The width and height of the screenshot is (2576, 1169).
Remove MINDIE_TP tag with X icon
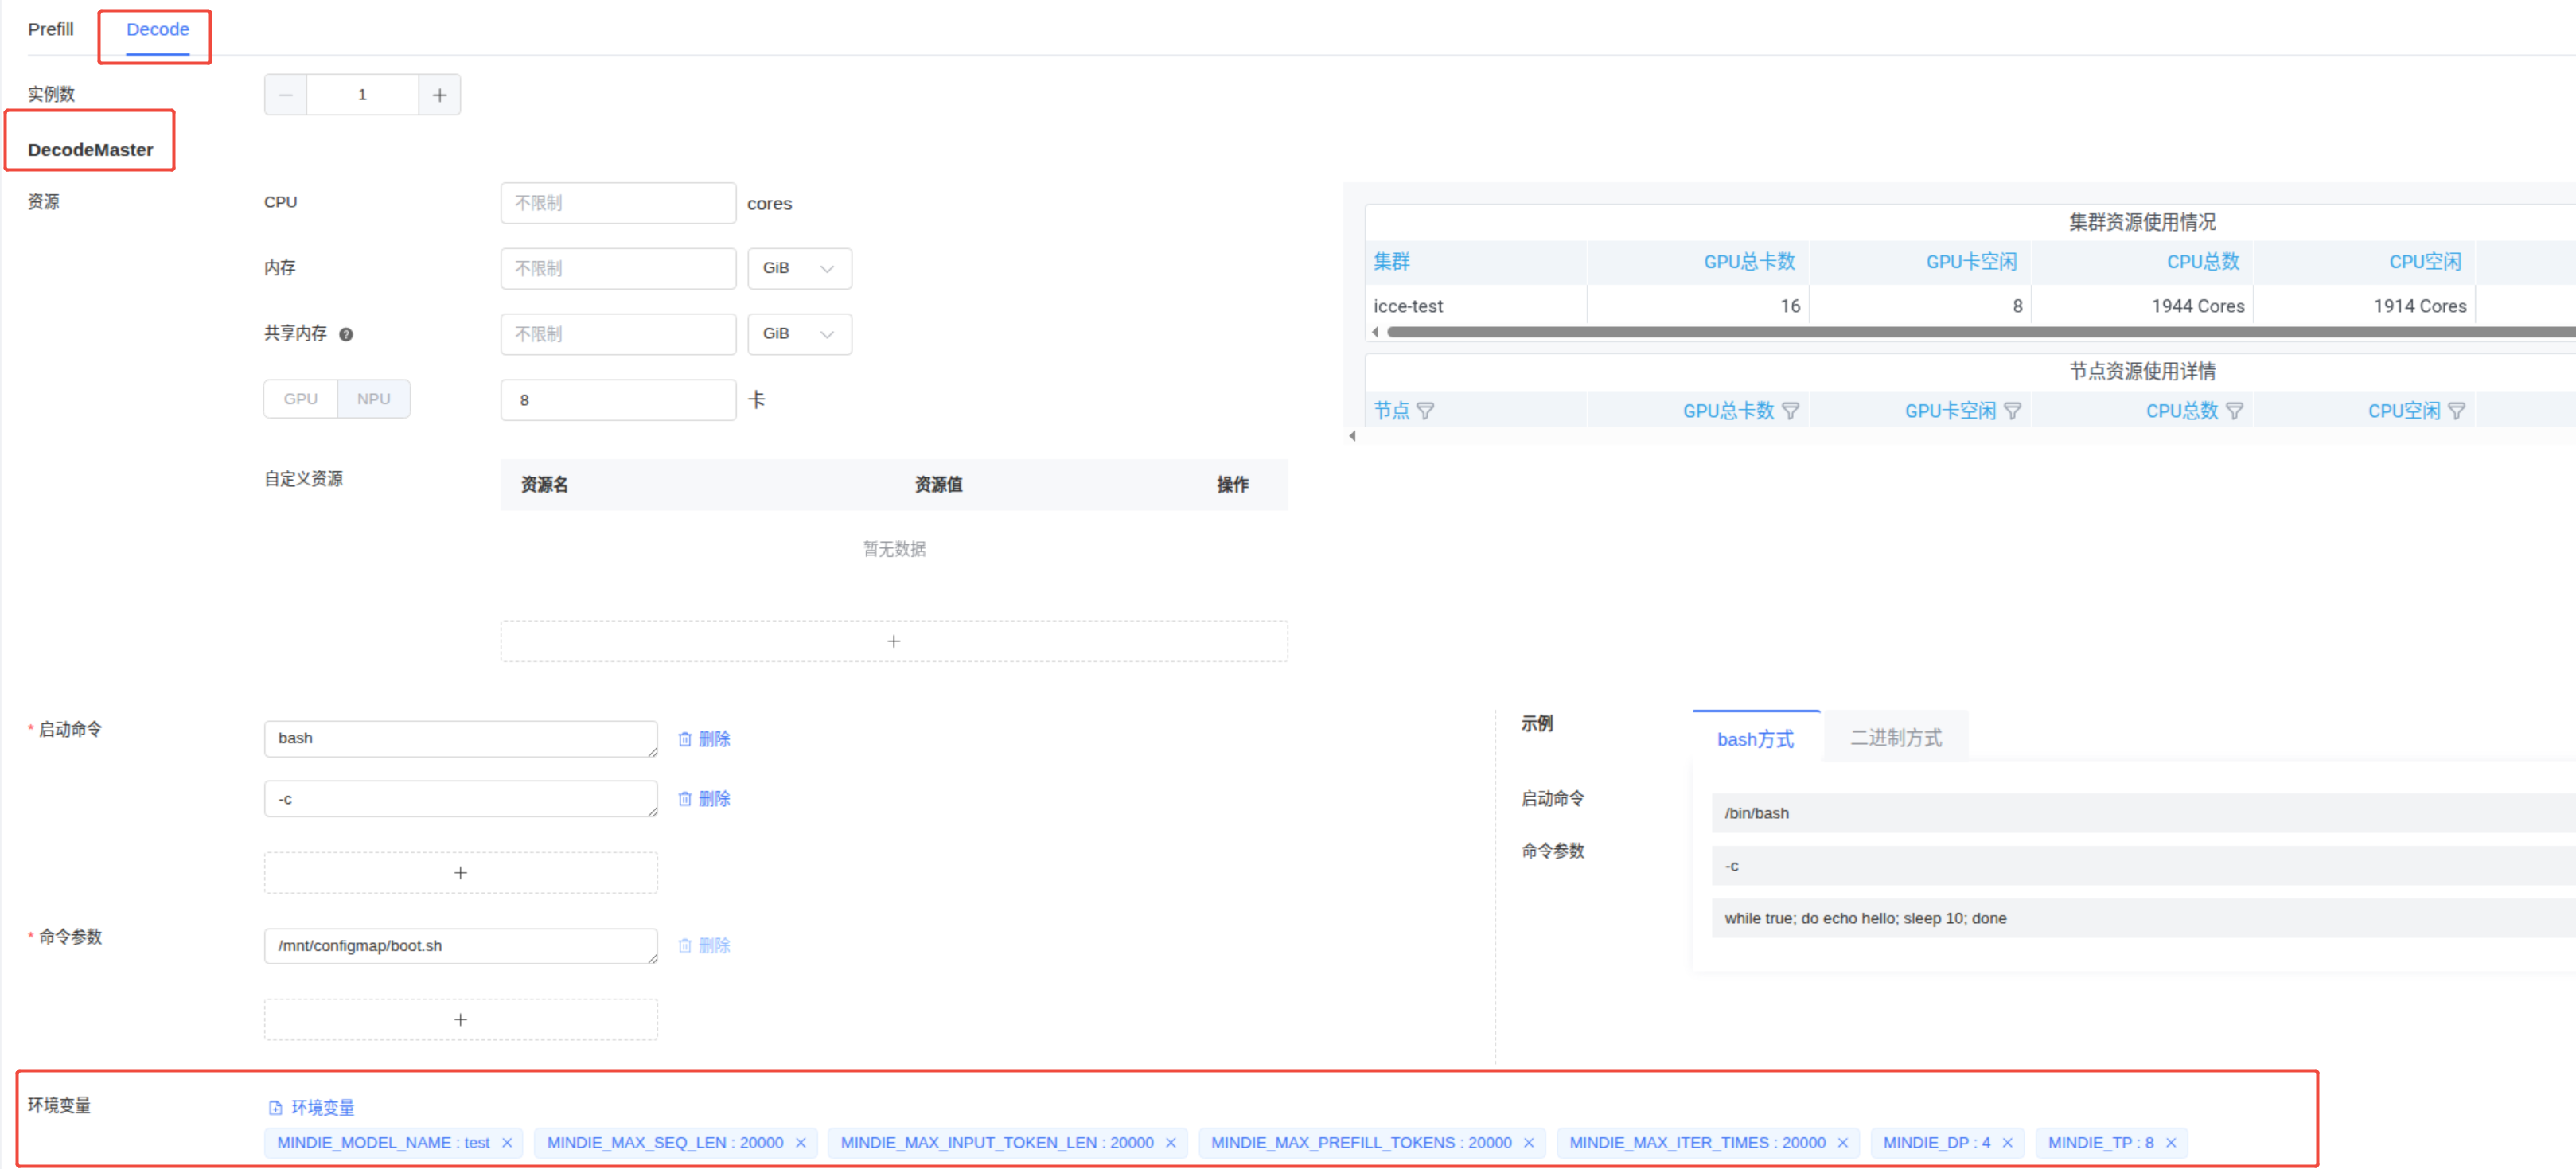point(2171,1143)
